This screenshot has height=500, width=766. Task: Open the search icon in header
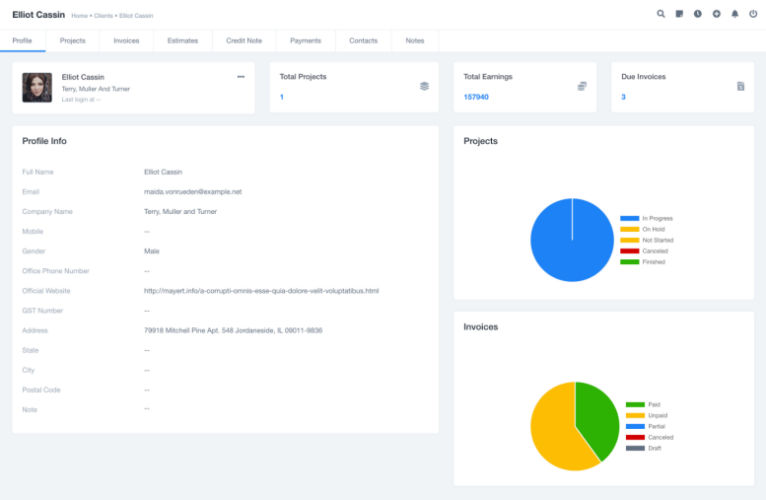point(661,14)
